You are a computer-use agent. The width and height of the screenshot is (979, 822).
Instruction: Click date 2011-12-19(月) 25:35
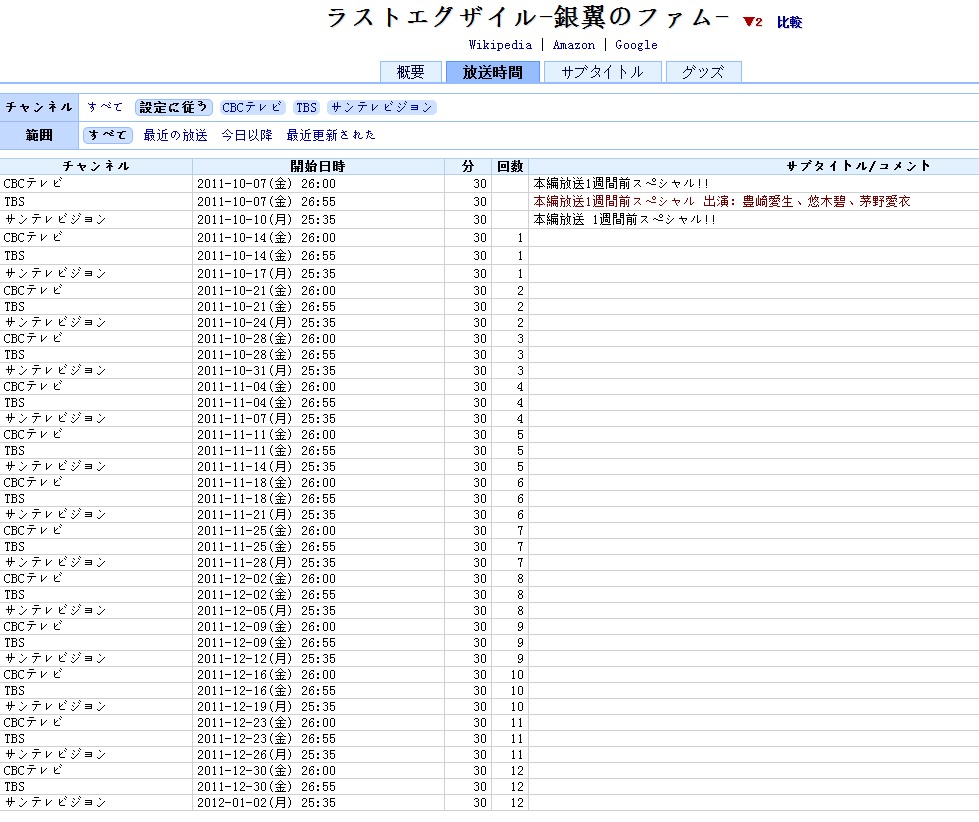pyautogui.click(x=267, y=707)
